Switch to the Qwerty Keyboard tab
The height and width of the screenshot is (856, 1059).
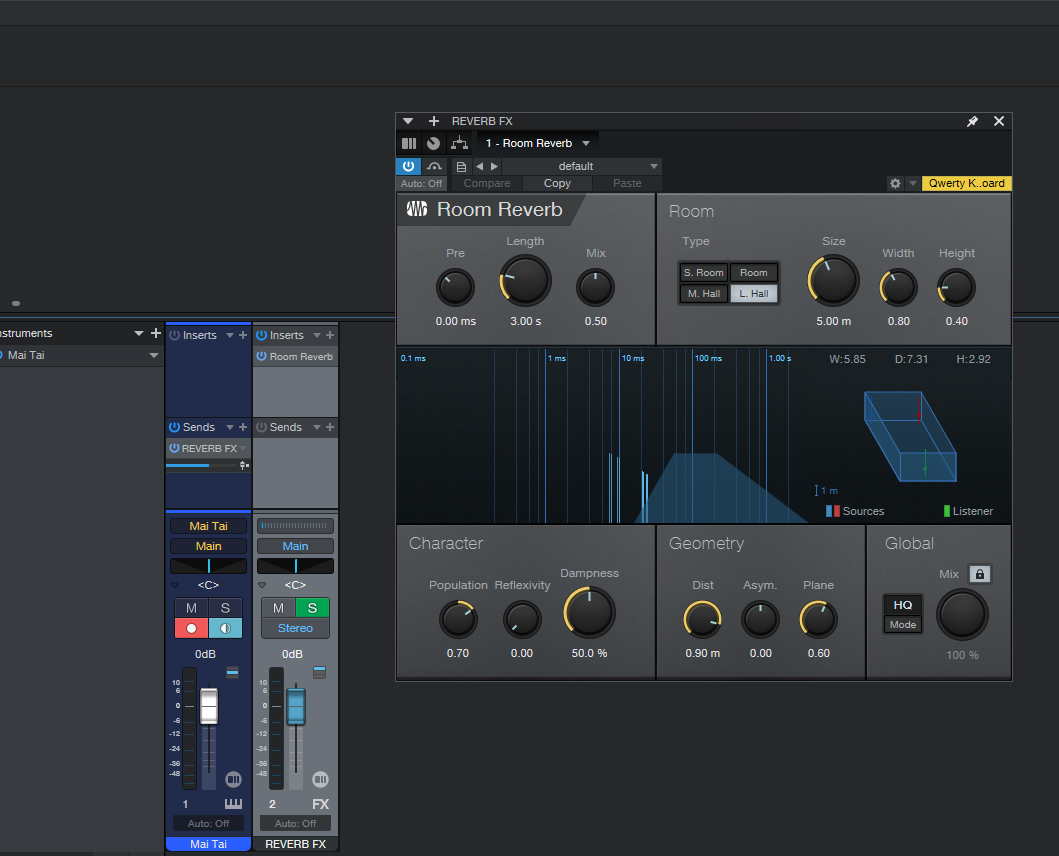pos(966,183)
